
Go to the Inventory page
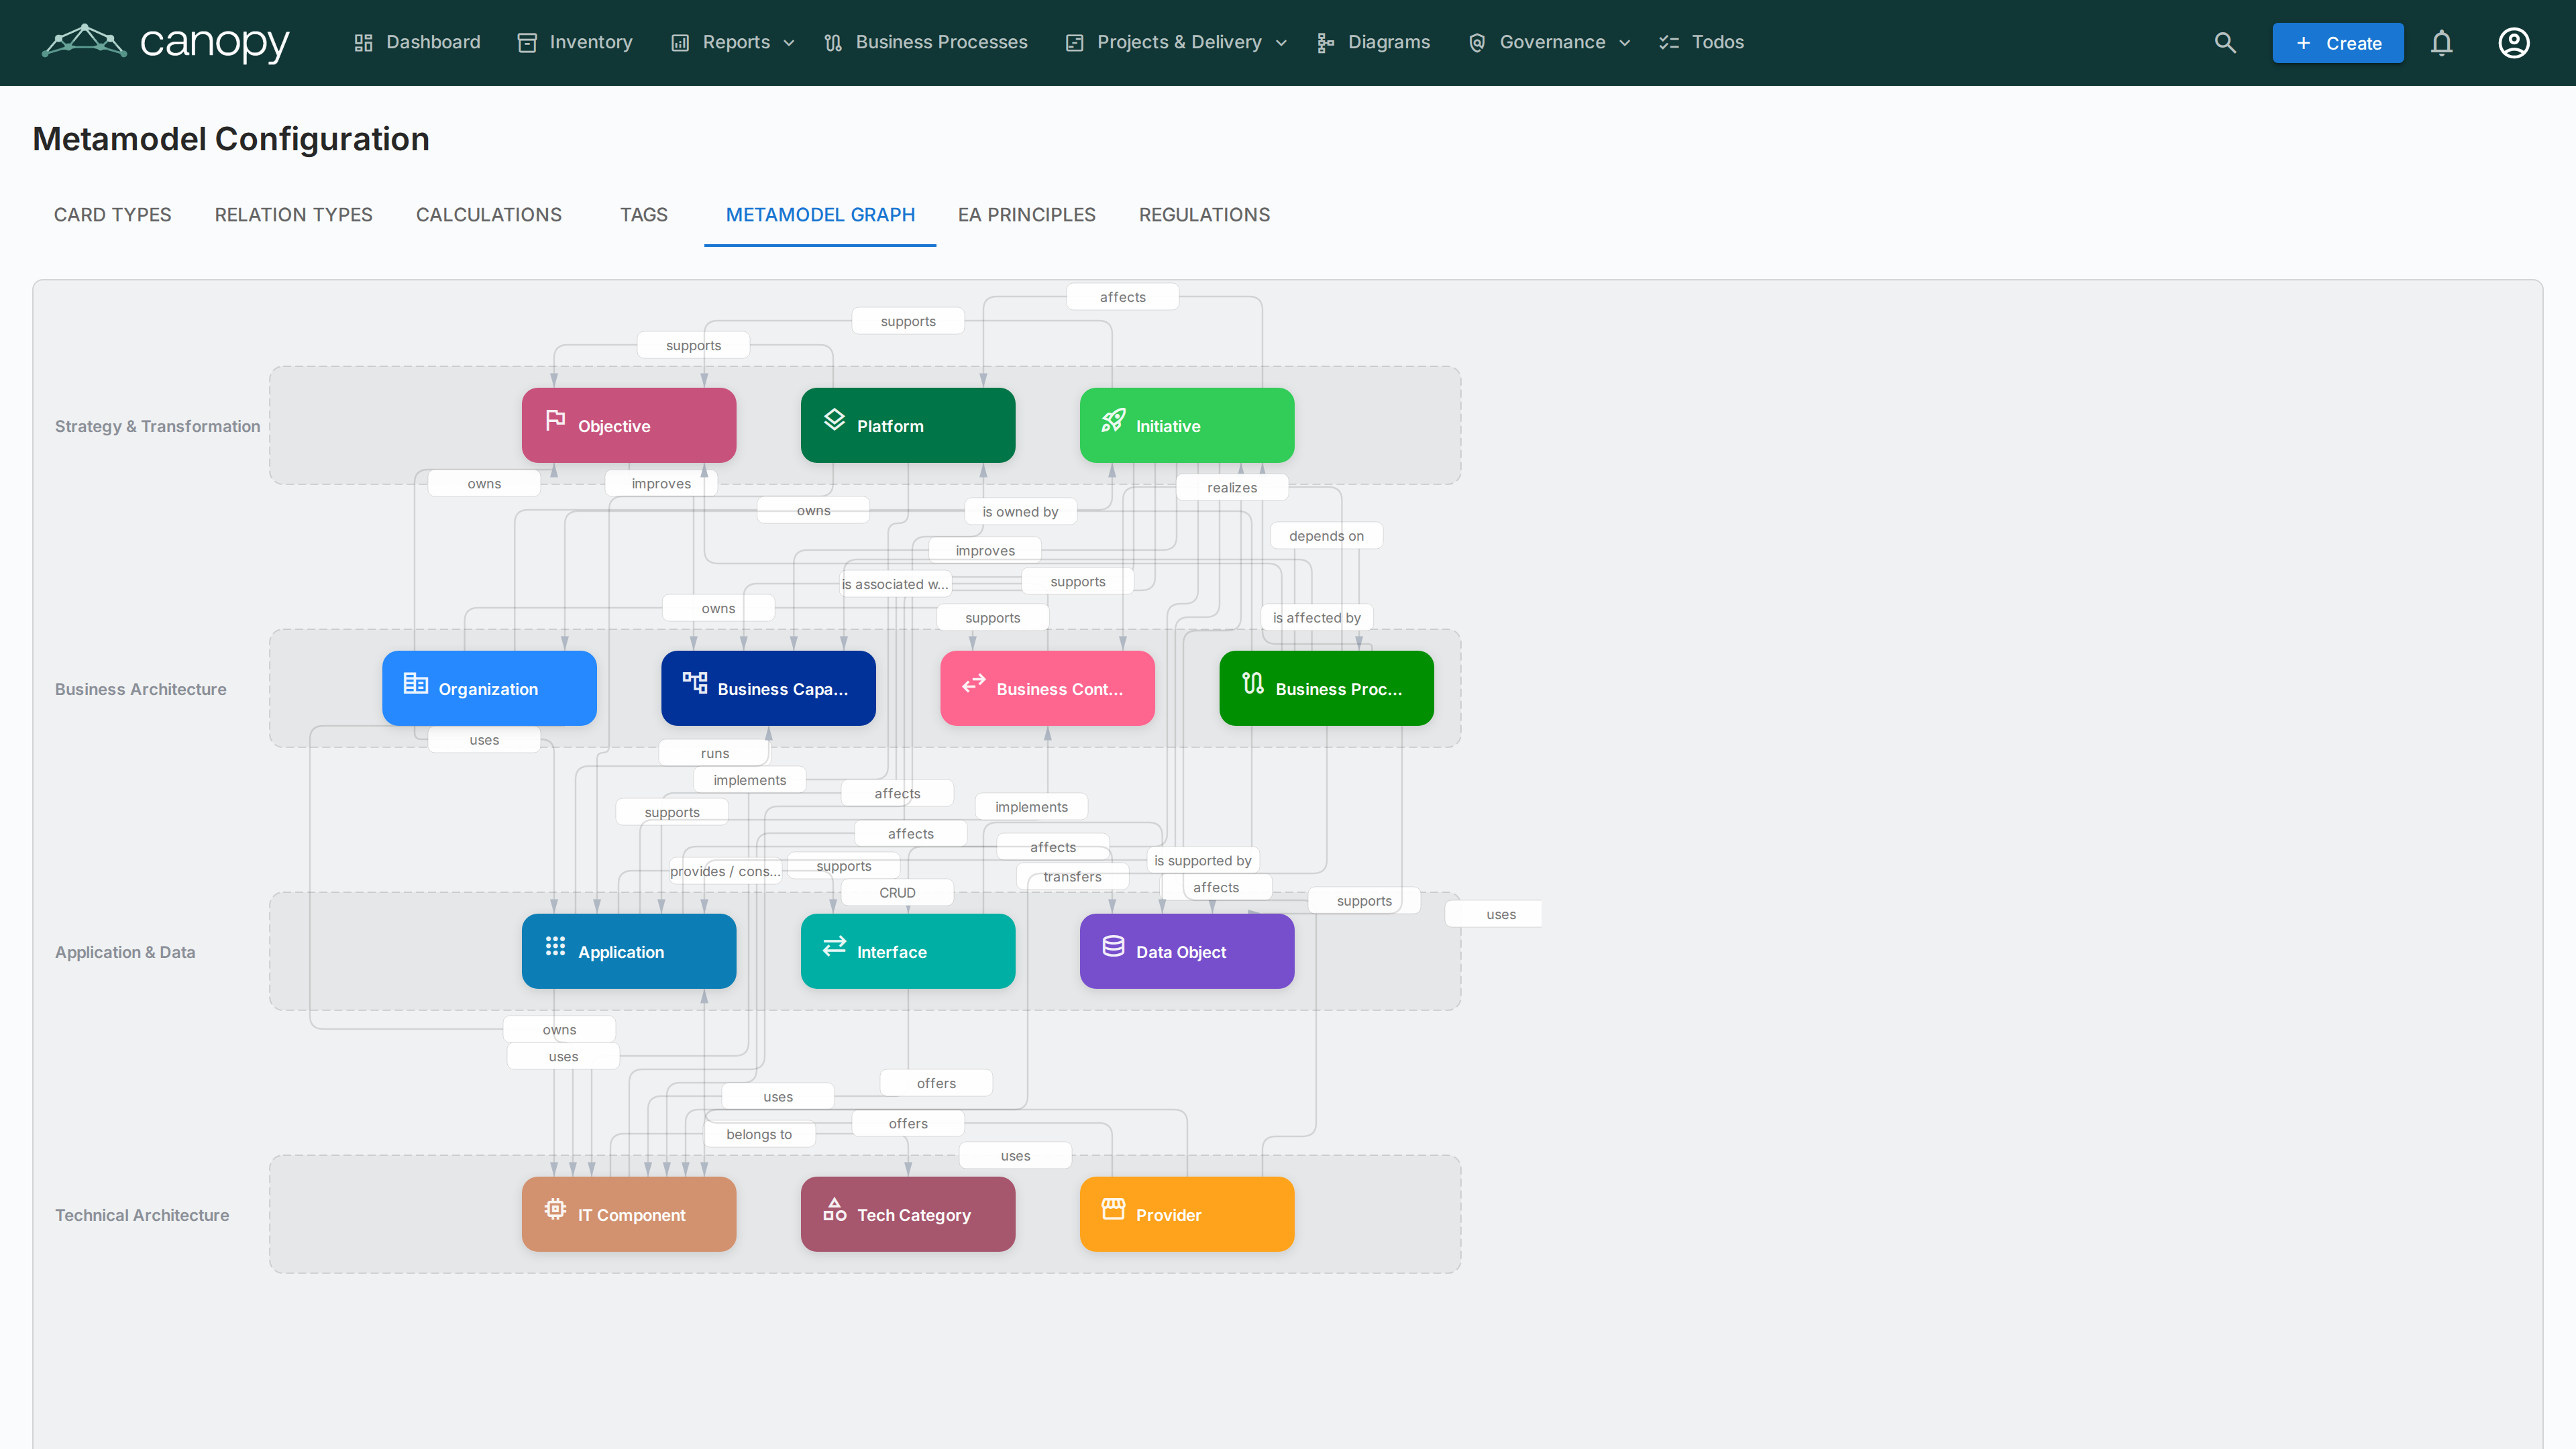(x=575, y=42)
